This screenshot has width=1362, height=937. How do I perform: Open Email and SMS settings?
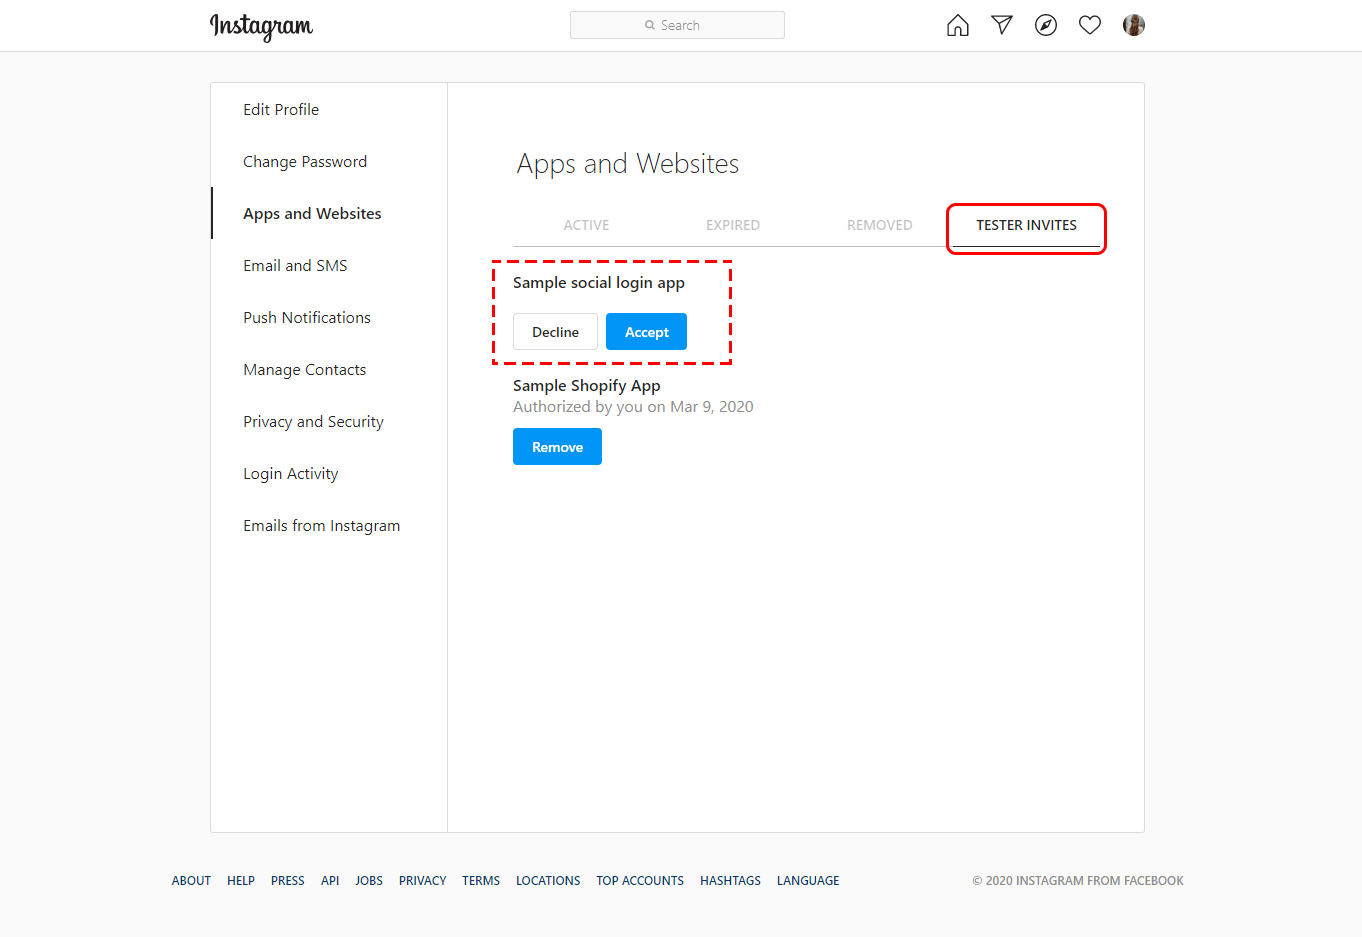click(295, 265)
